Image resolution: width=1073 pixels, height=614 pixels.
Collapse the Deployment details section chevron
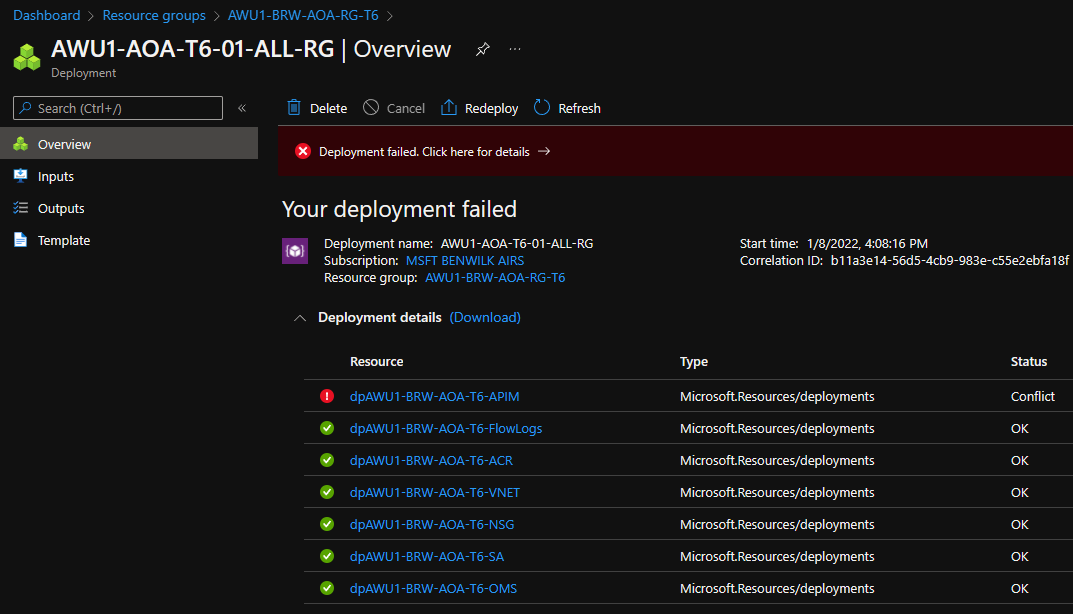(x=300, y=318)
